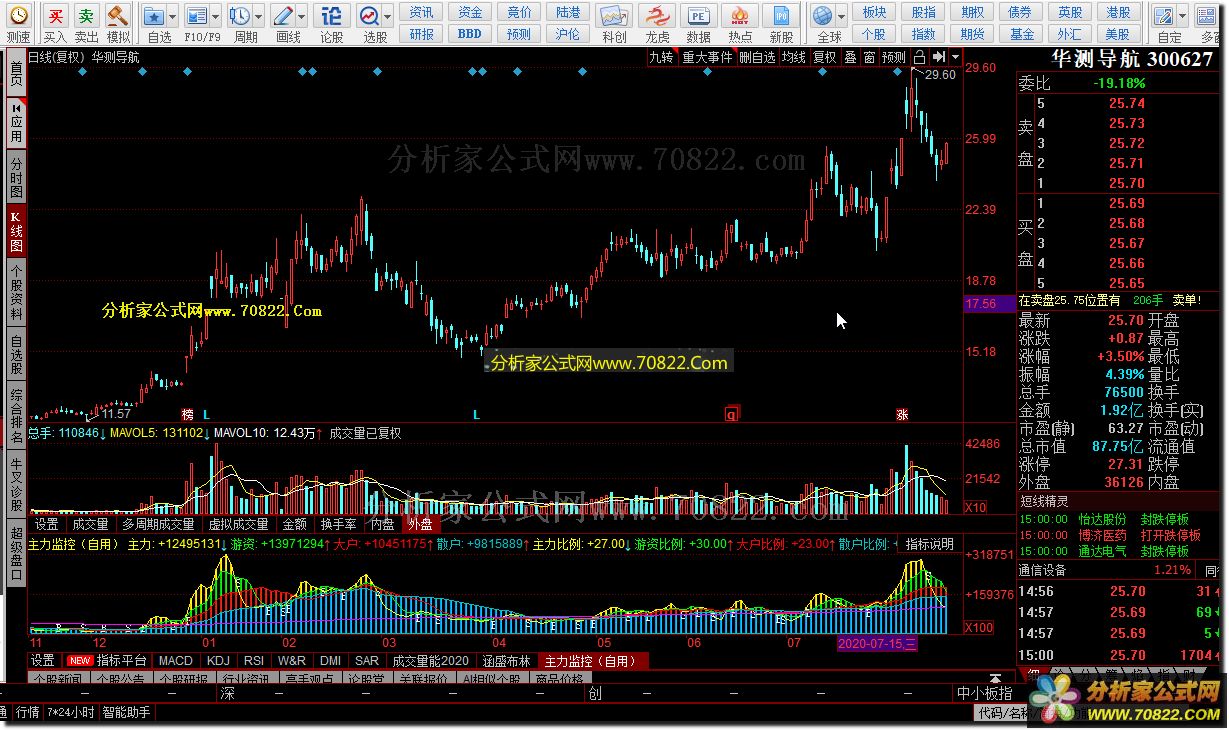Click the 智能助手 status bar item
This screenshot has width=1229, height=730.
pyautogui.click(x=126, y=712)
